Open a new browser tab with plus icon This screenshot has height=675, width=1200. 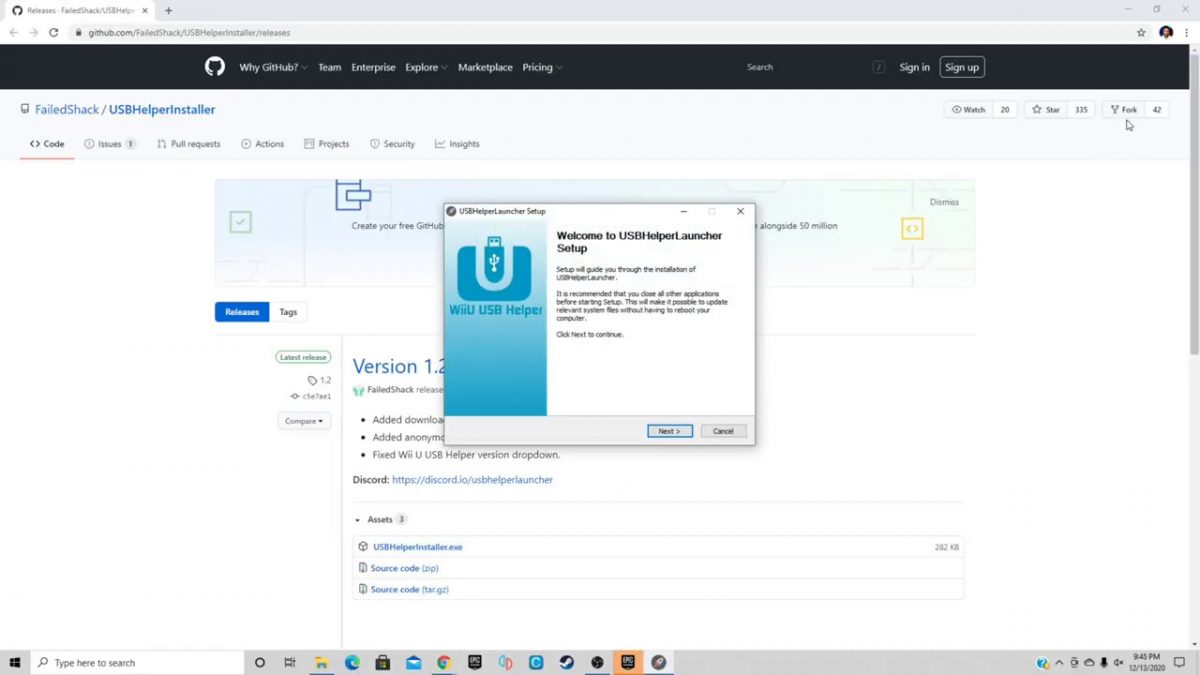pos(168,10)
